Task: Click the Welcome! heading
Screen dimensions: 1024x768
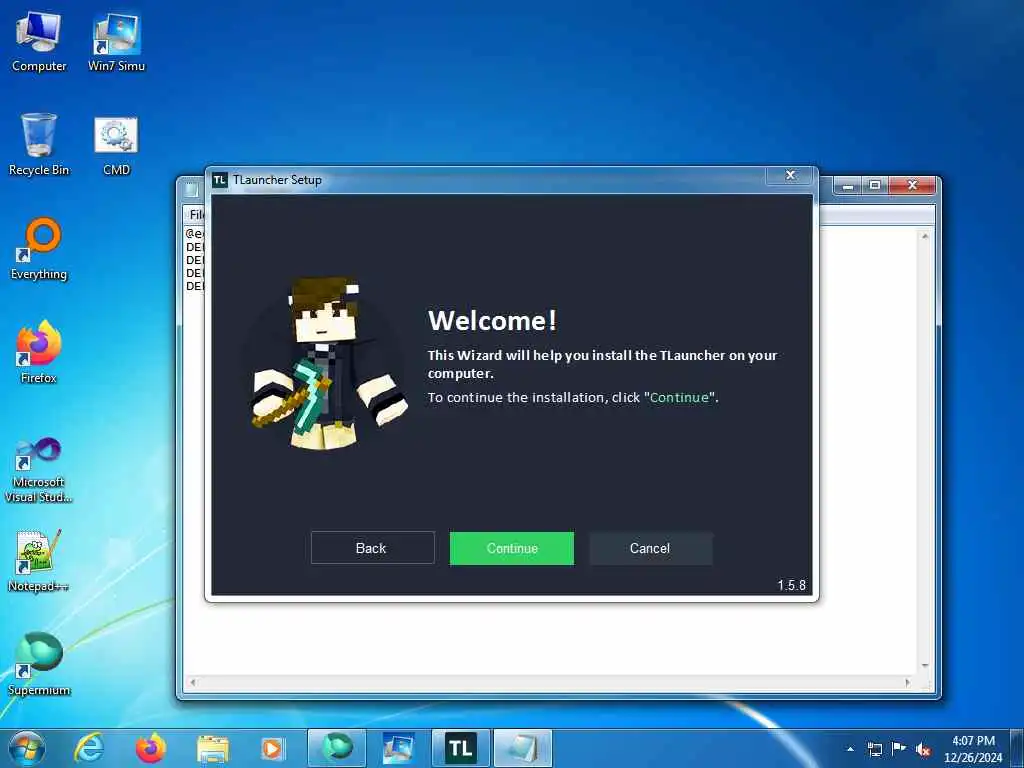Action: click(x=492, y=321)
